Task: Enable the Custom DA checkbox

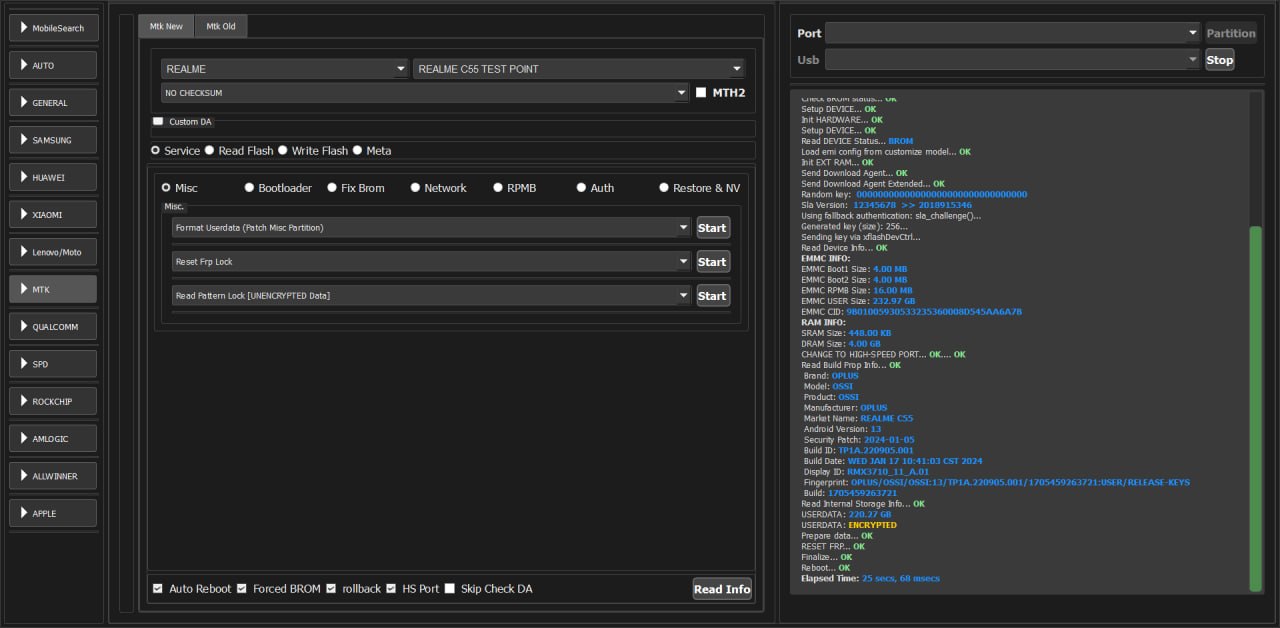Action: click(x=158, y=121)
